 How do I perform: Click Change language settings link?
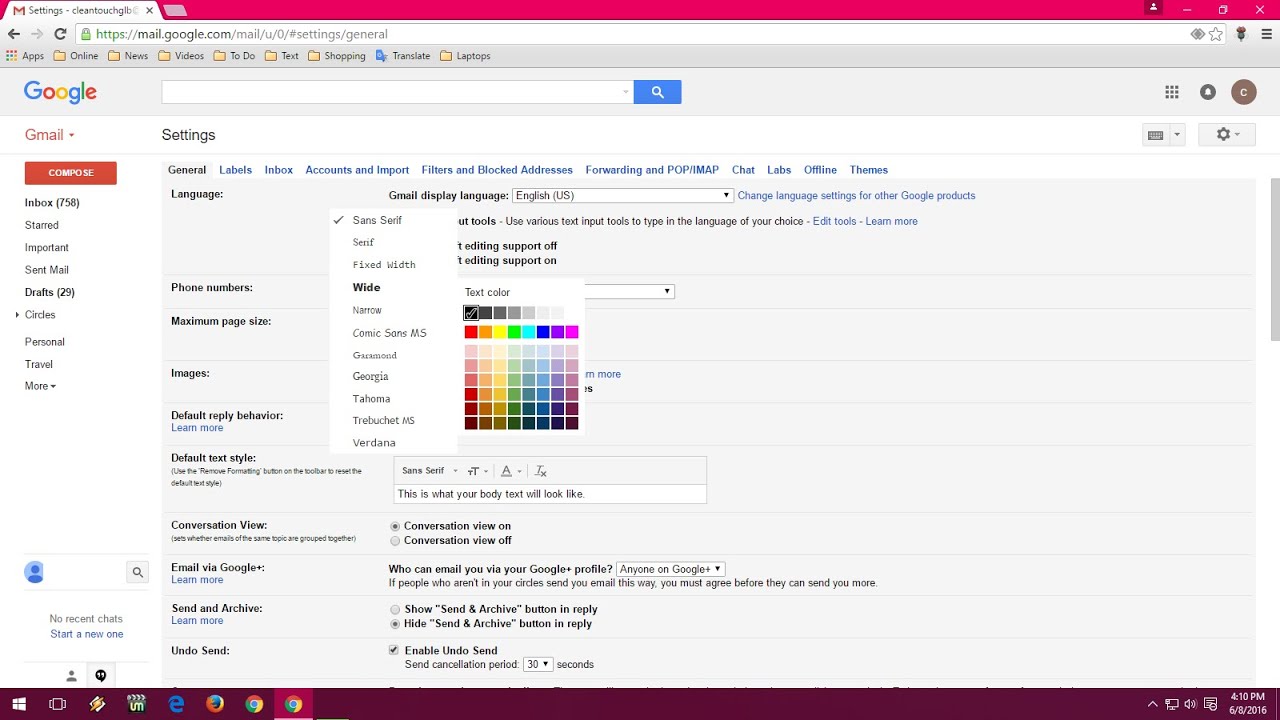tap(856, 196)
